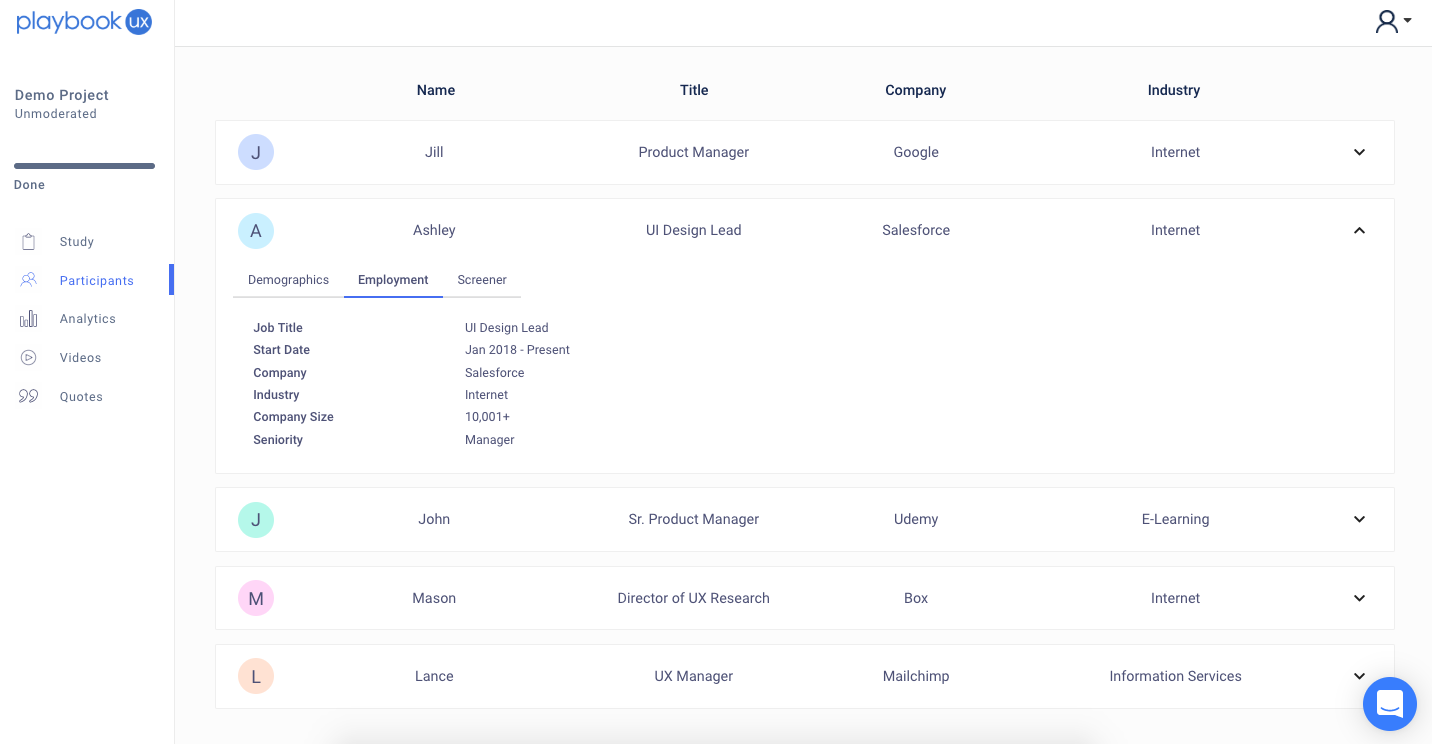Click the Study clipboard icon

click(29, 242)
